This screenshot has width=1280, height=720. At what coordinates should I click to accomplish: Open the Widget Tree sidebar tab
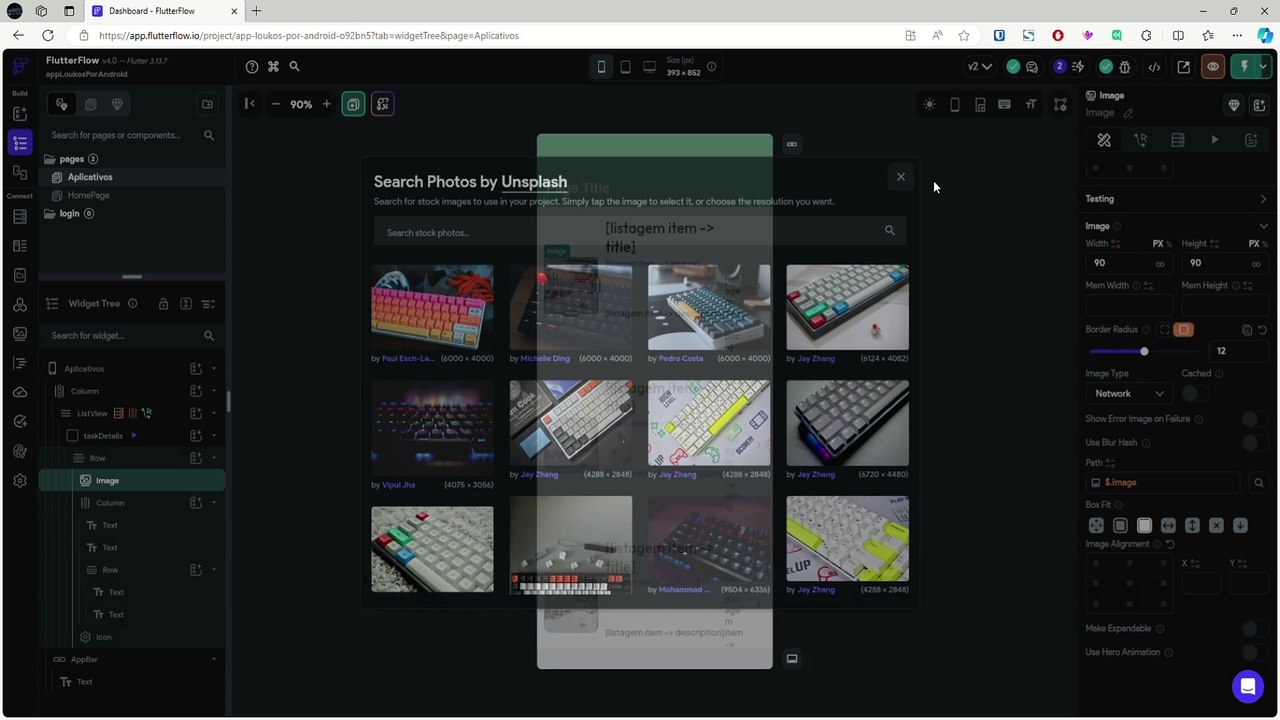(x=20, y=142)
